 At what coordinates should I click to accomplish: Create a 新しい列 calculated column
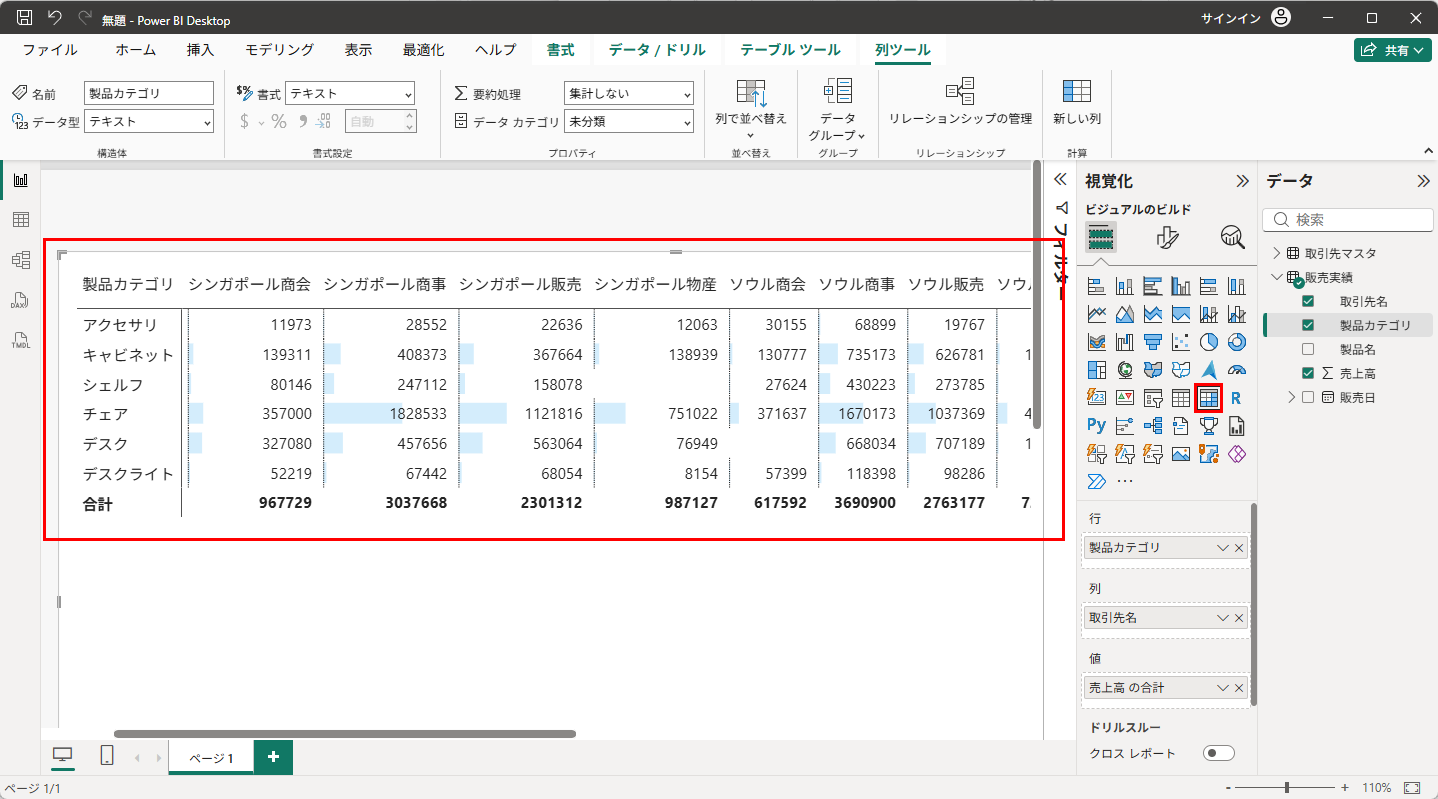click(1077, 101)
